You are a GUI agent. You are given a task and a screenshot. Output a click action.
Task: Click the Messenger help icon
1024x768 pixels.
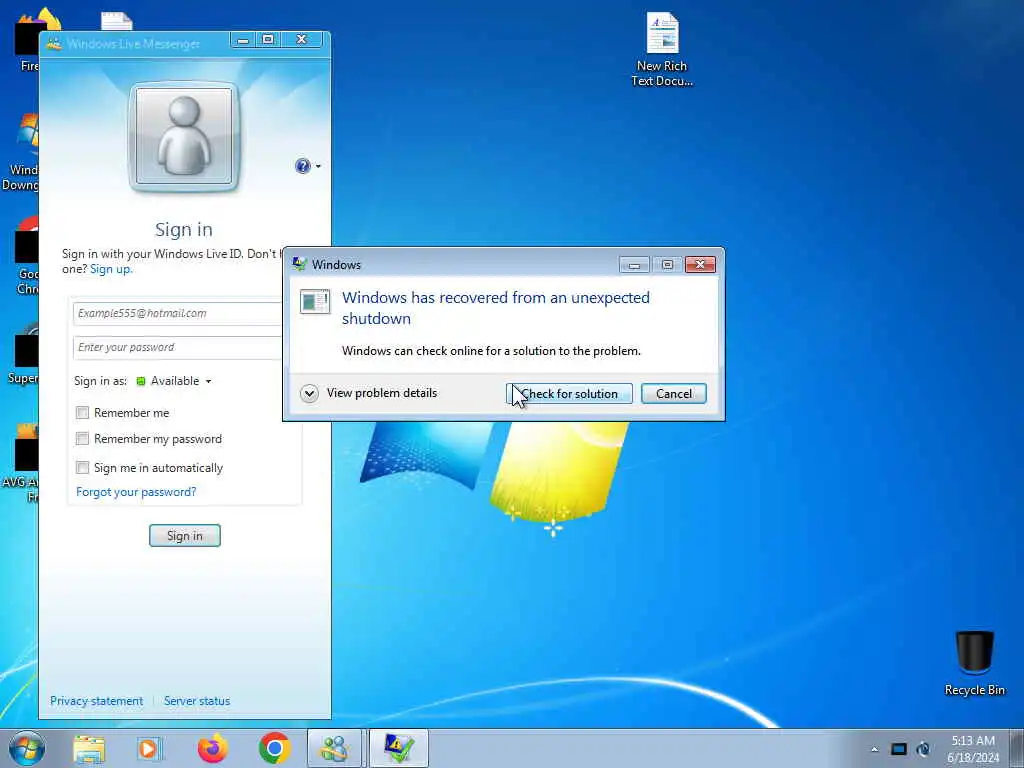point(303,167)
